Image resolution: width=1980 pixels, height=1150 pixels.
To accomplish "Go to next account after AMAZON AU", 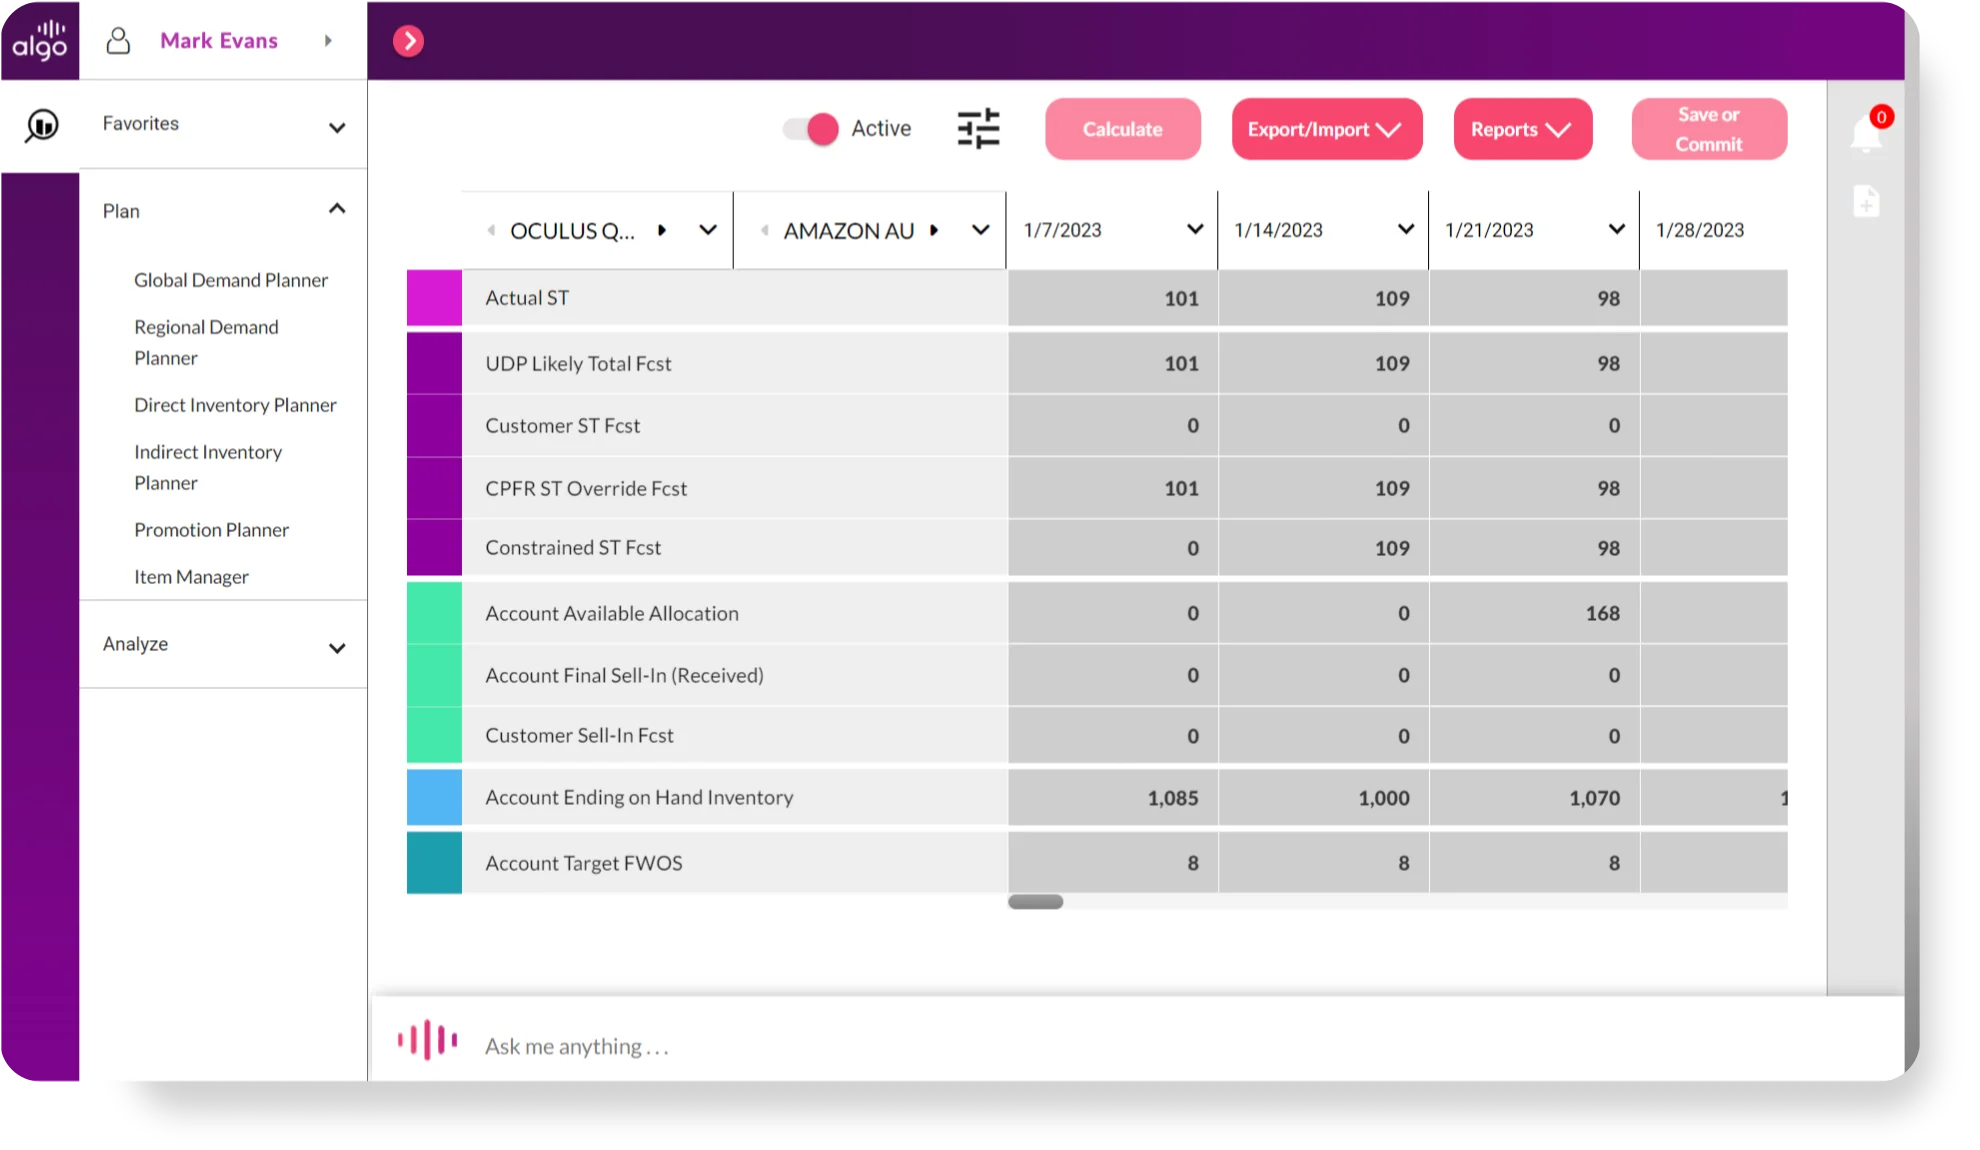I will tap(934, 230).
